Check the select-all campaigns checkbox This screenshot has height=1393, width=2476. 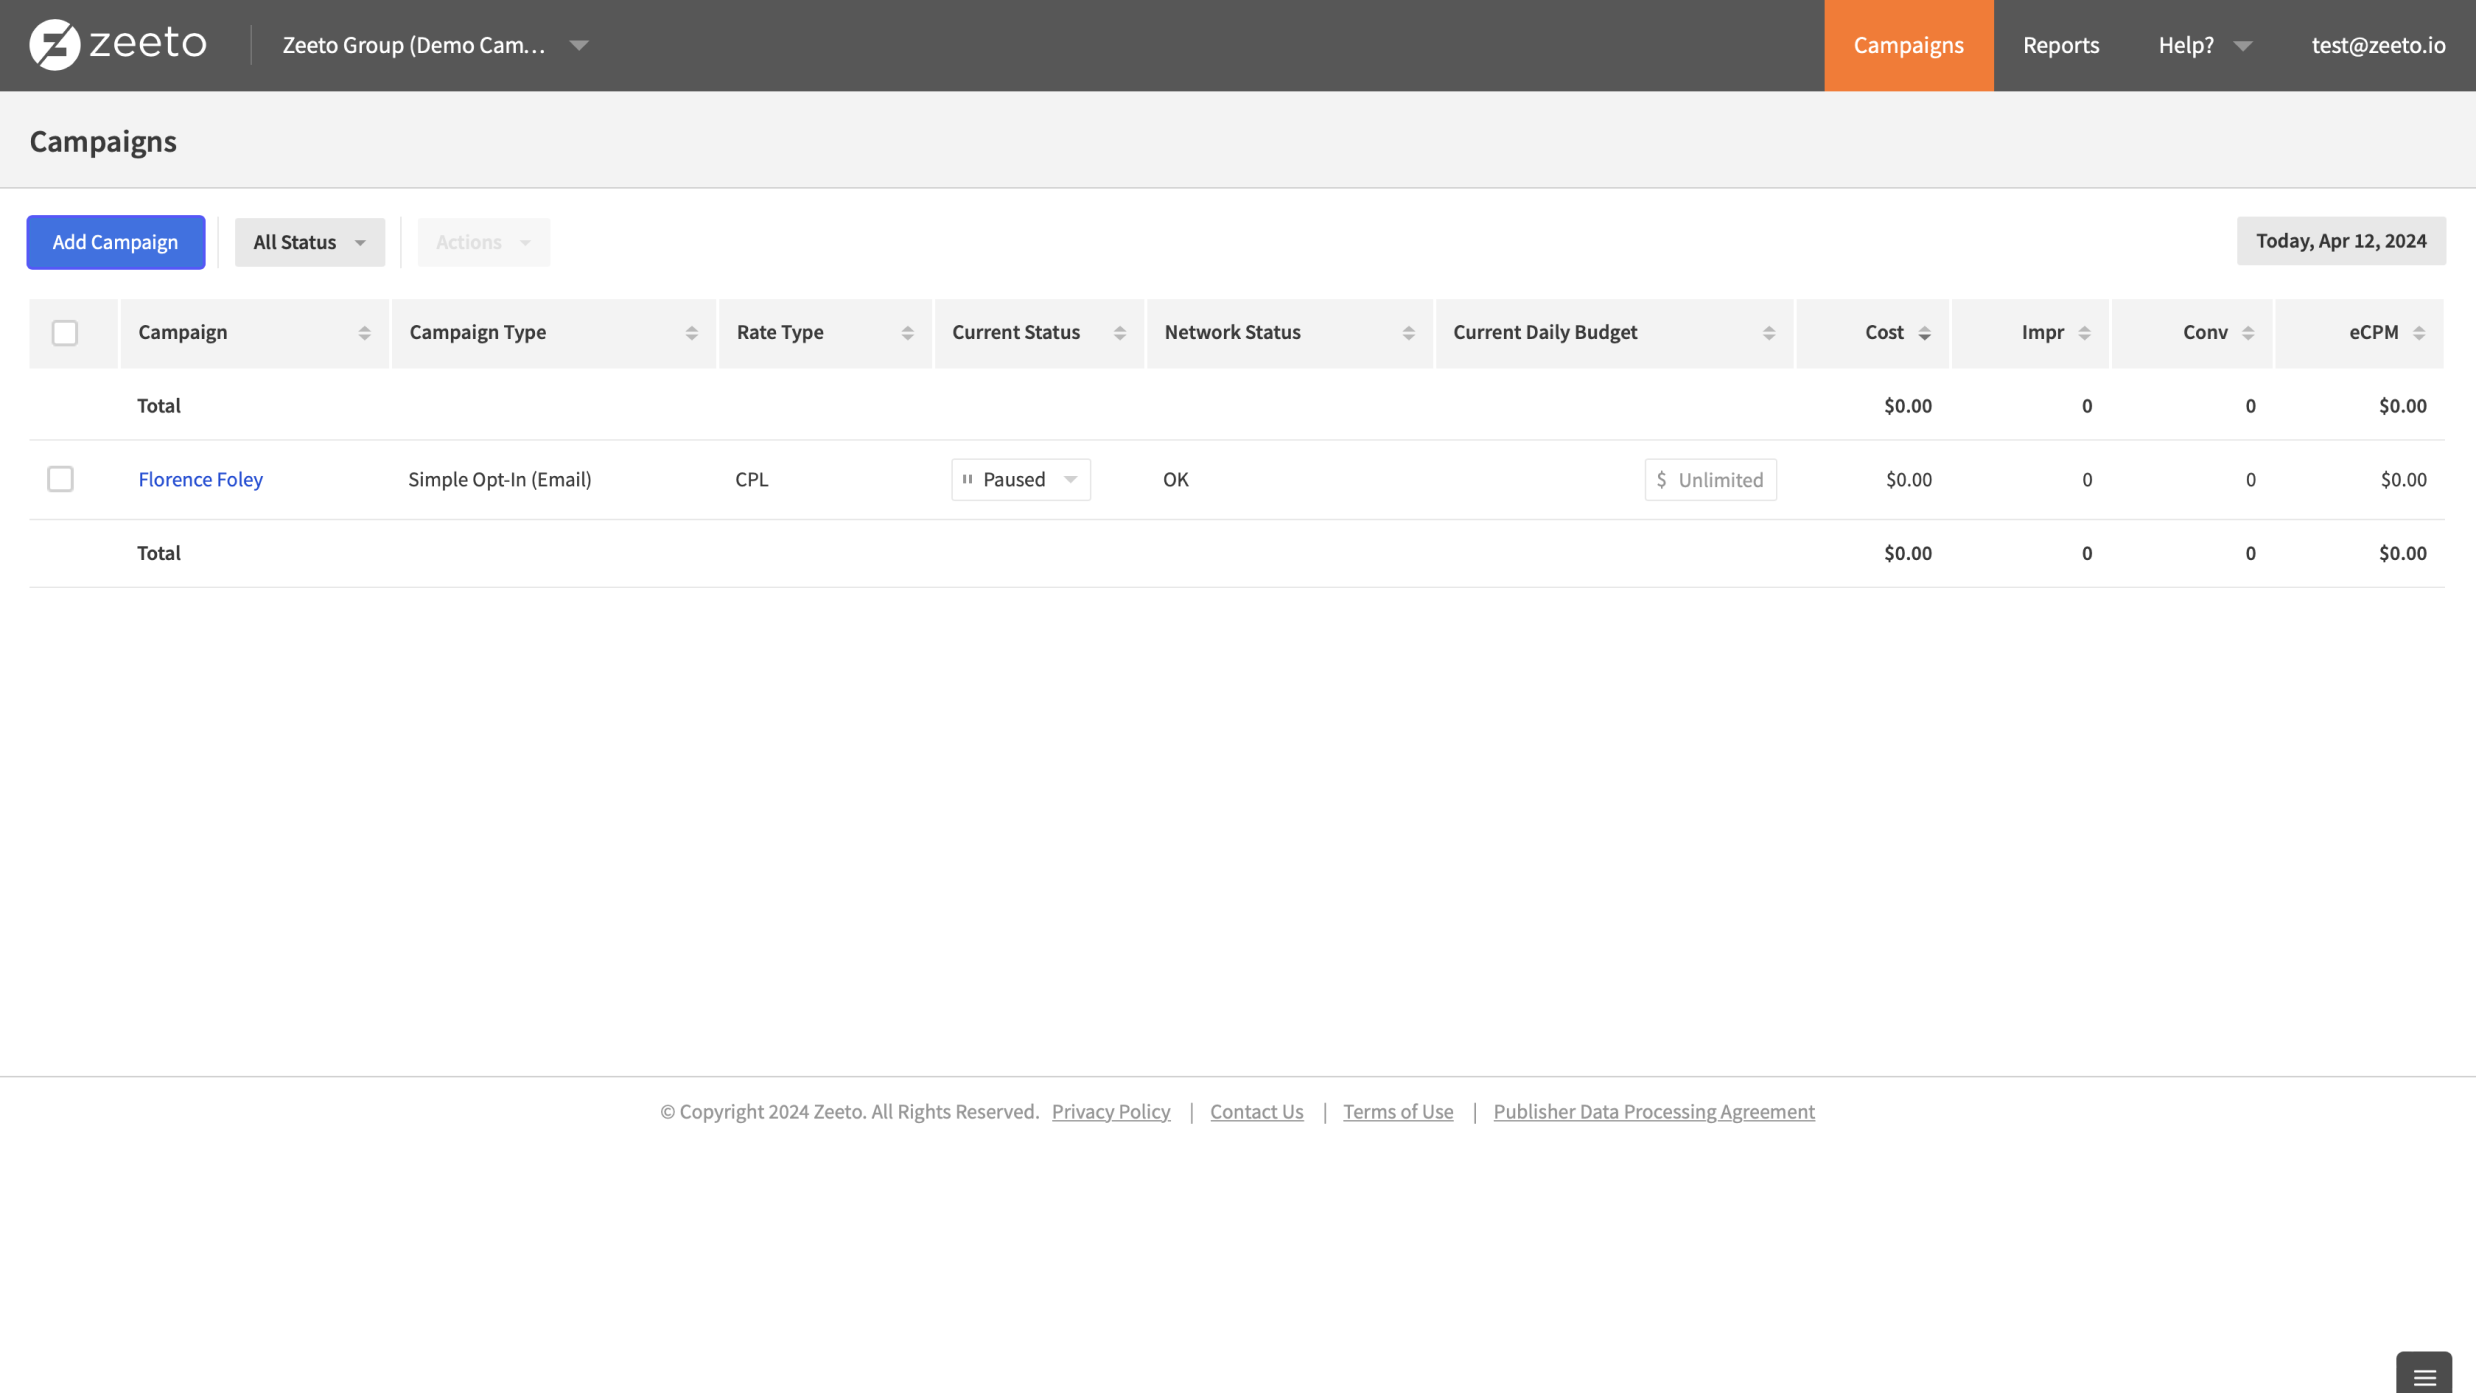click(x=64, y=332)
